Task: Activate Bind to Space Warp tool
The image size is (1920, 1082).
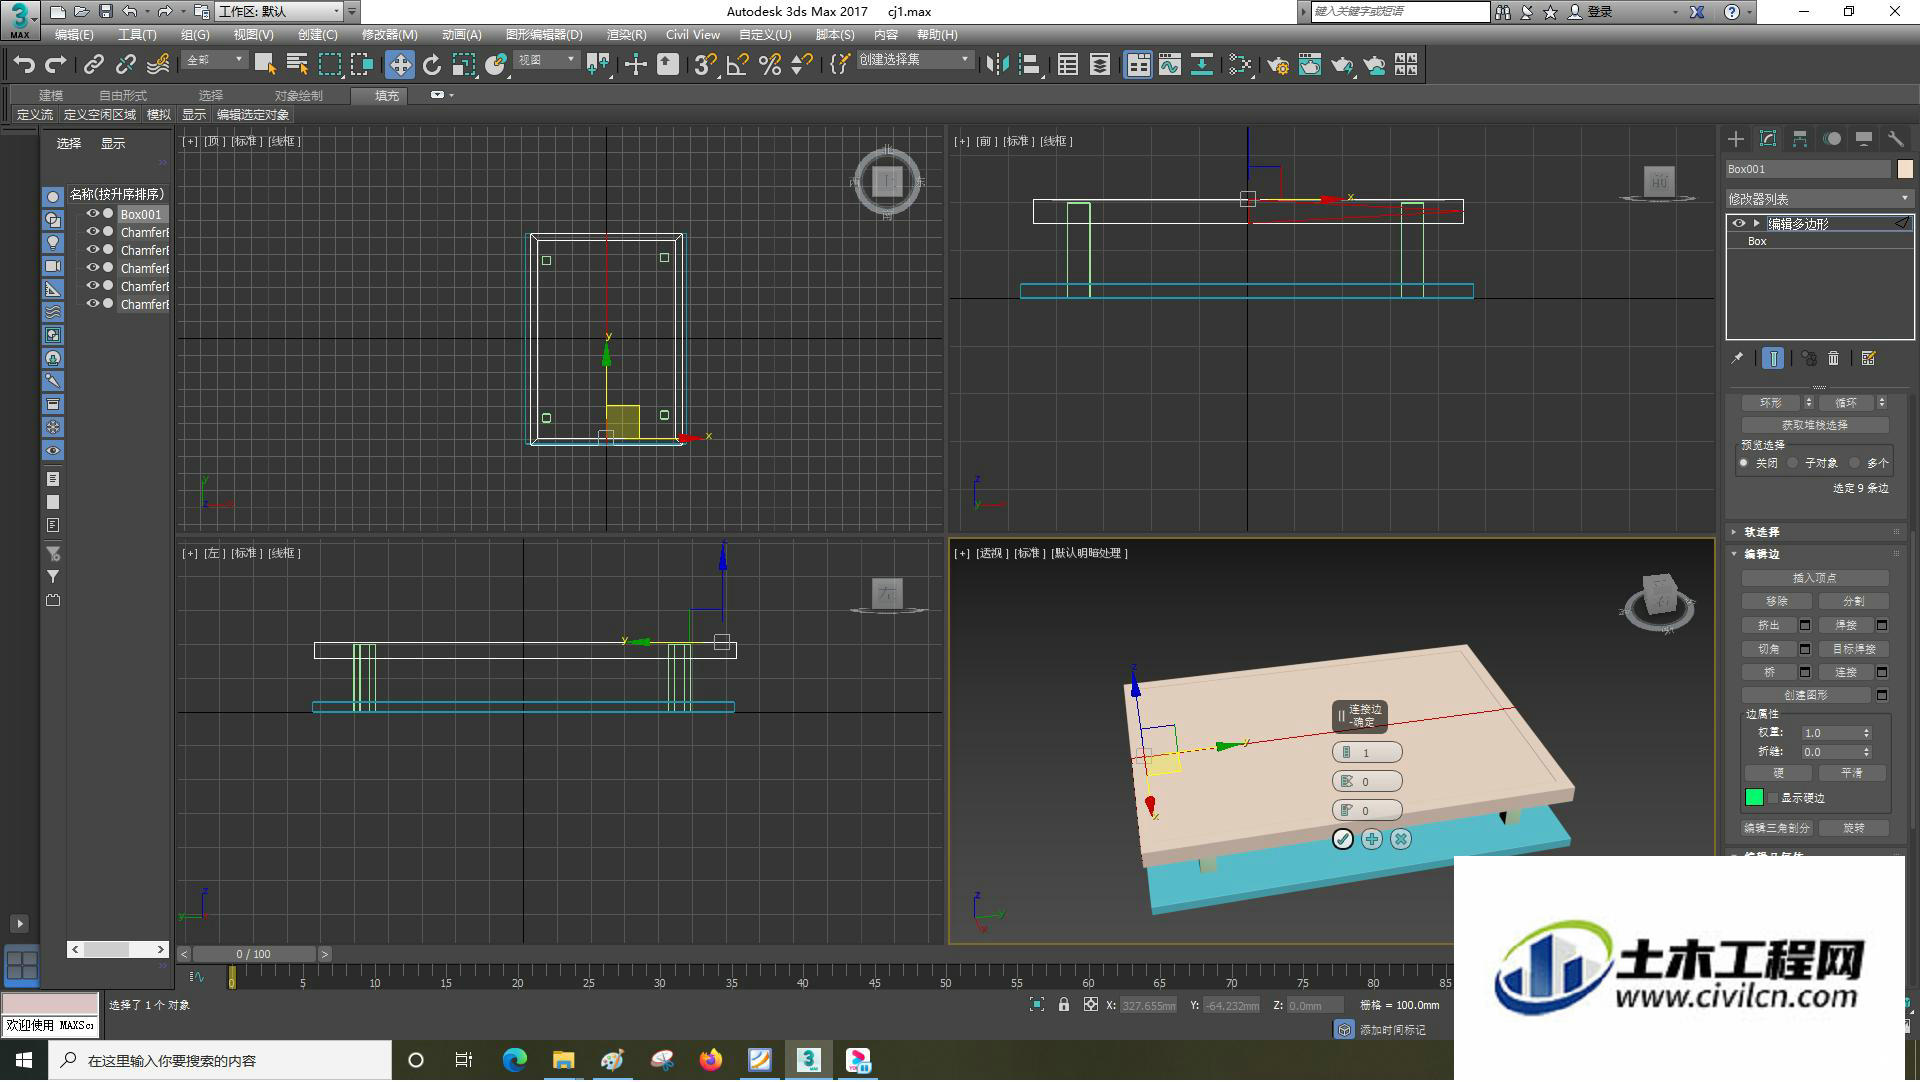Action: pos(158,65)
